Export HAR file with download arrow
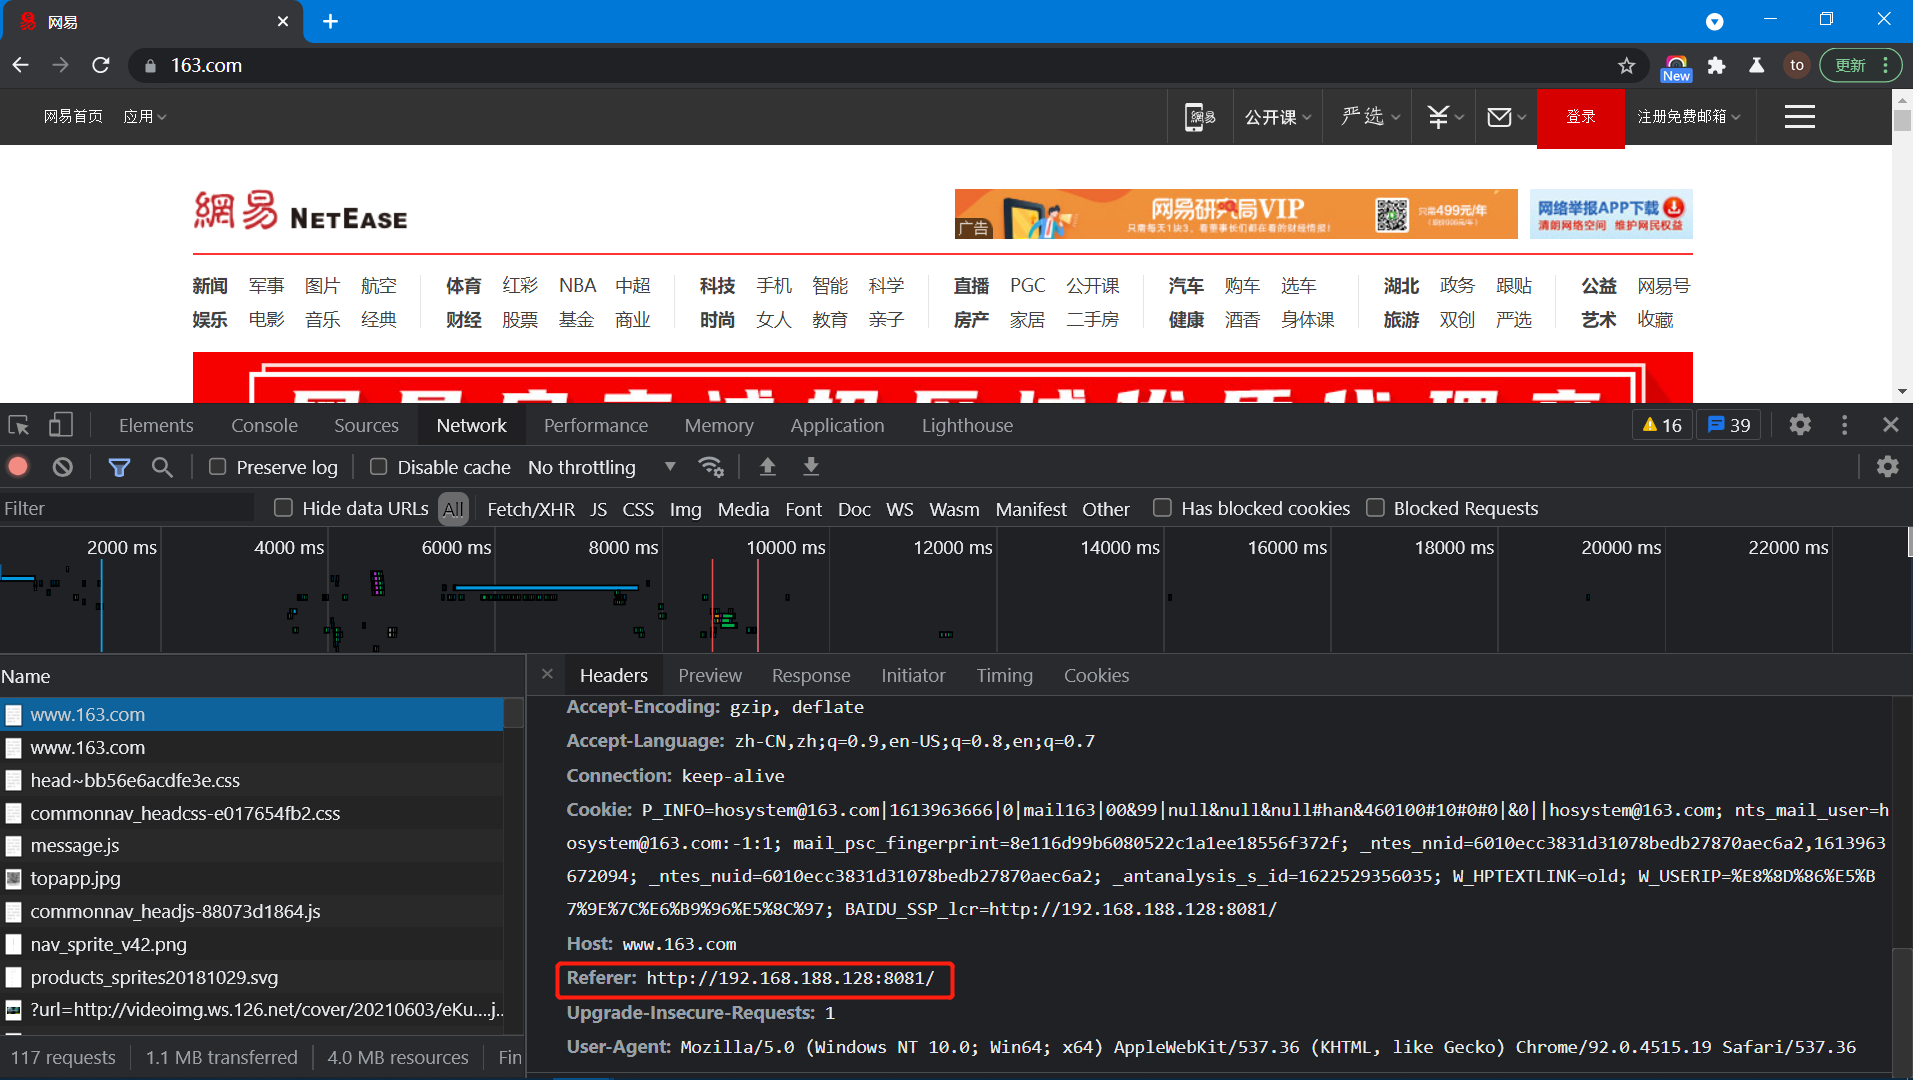This screenshot has width=1913, height=1080. click(x=811, y=467)
